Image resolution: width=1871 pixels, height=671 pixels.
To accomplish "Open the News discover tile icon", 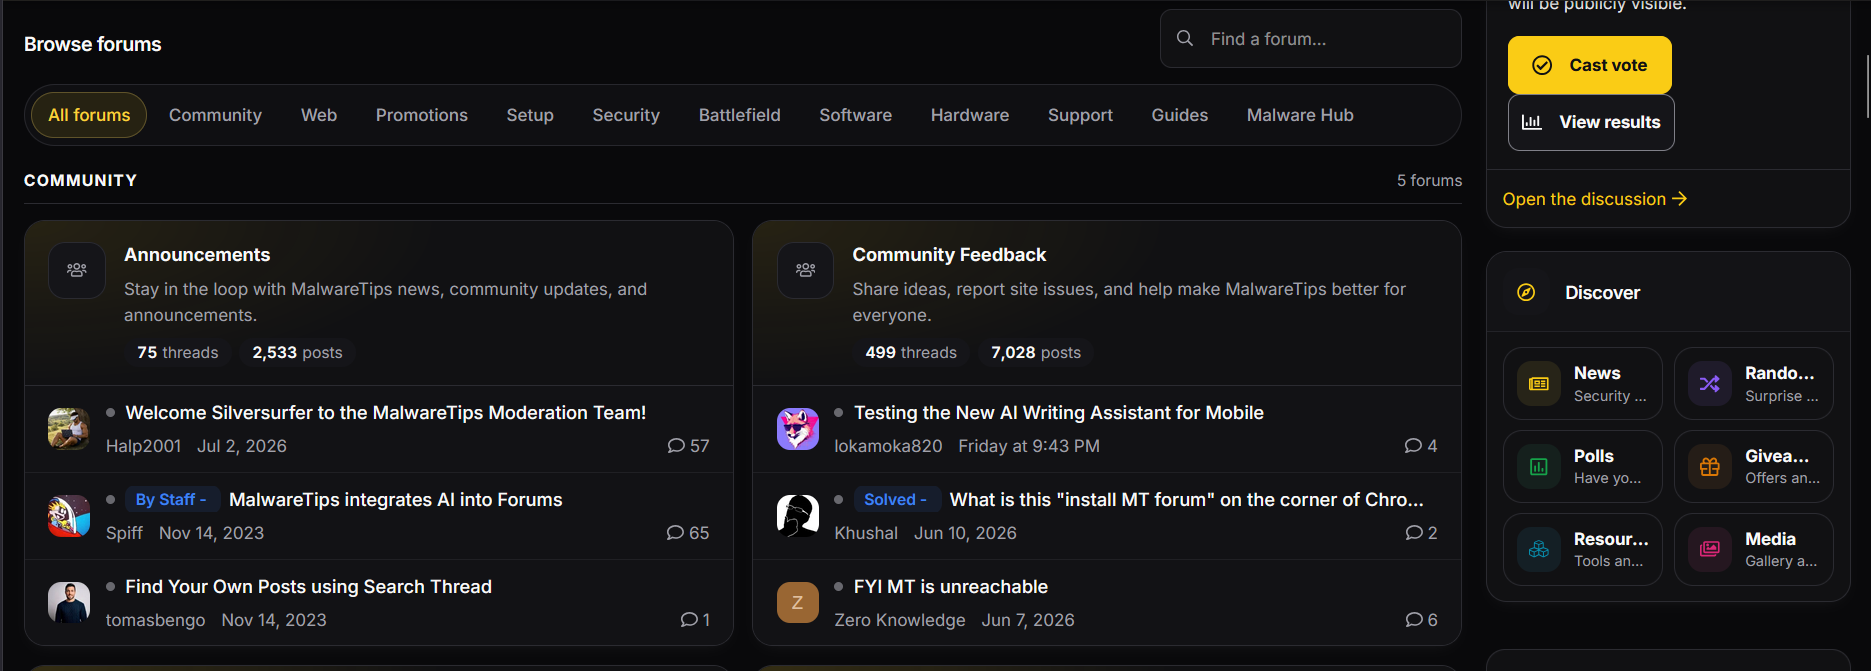I will pyautogui.click(x=1539, y=384).
